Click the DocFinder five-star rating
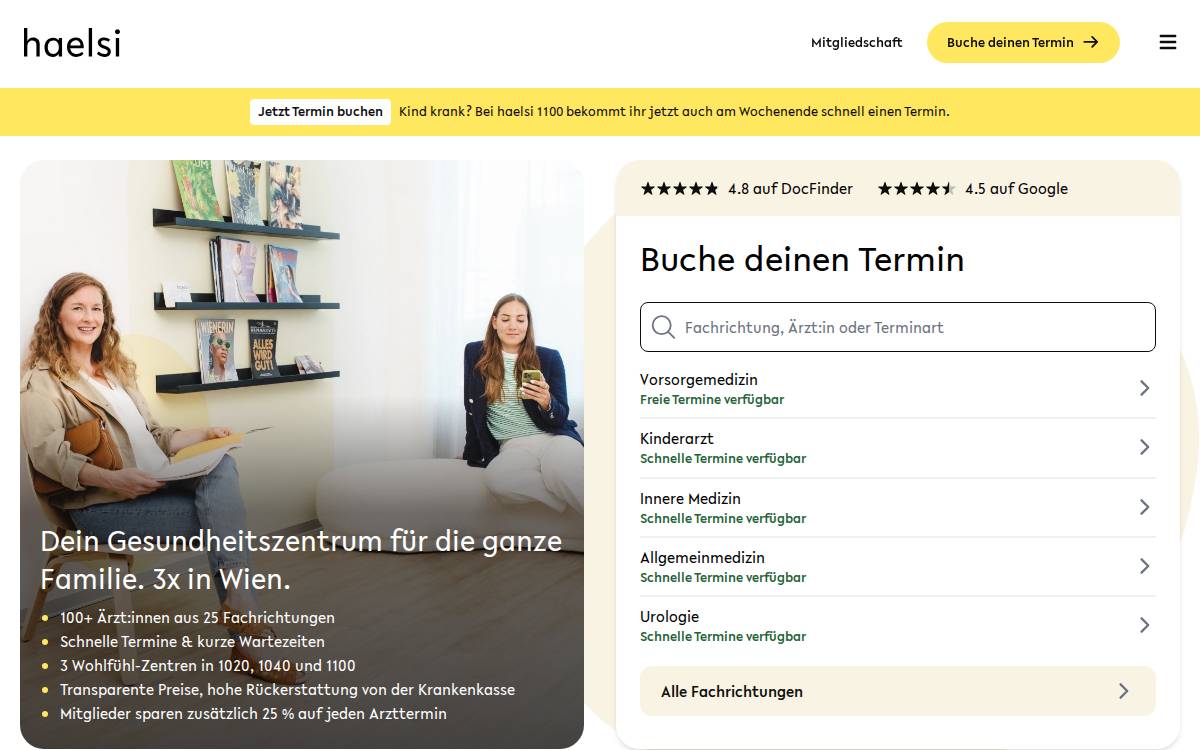Screen dimensions: 1200x750 [679, 188]
